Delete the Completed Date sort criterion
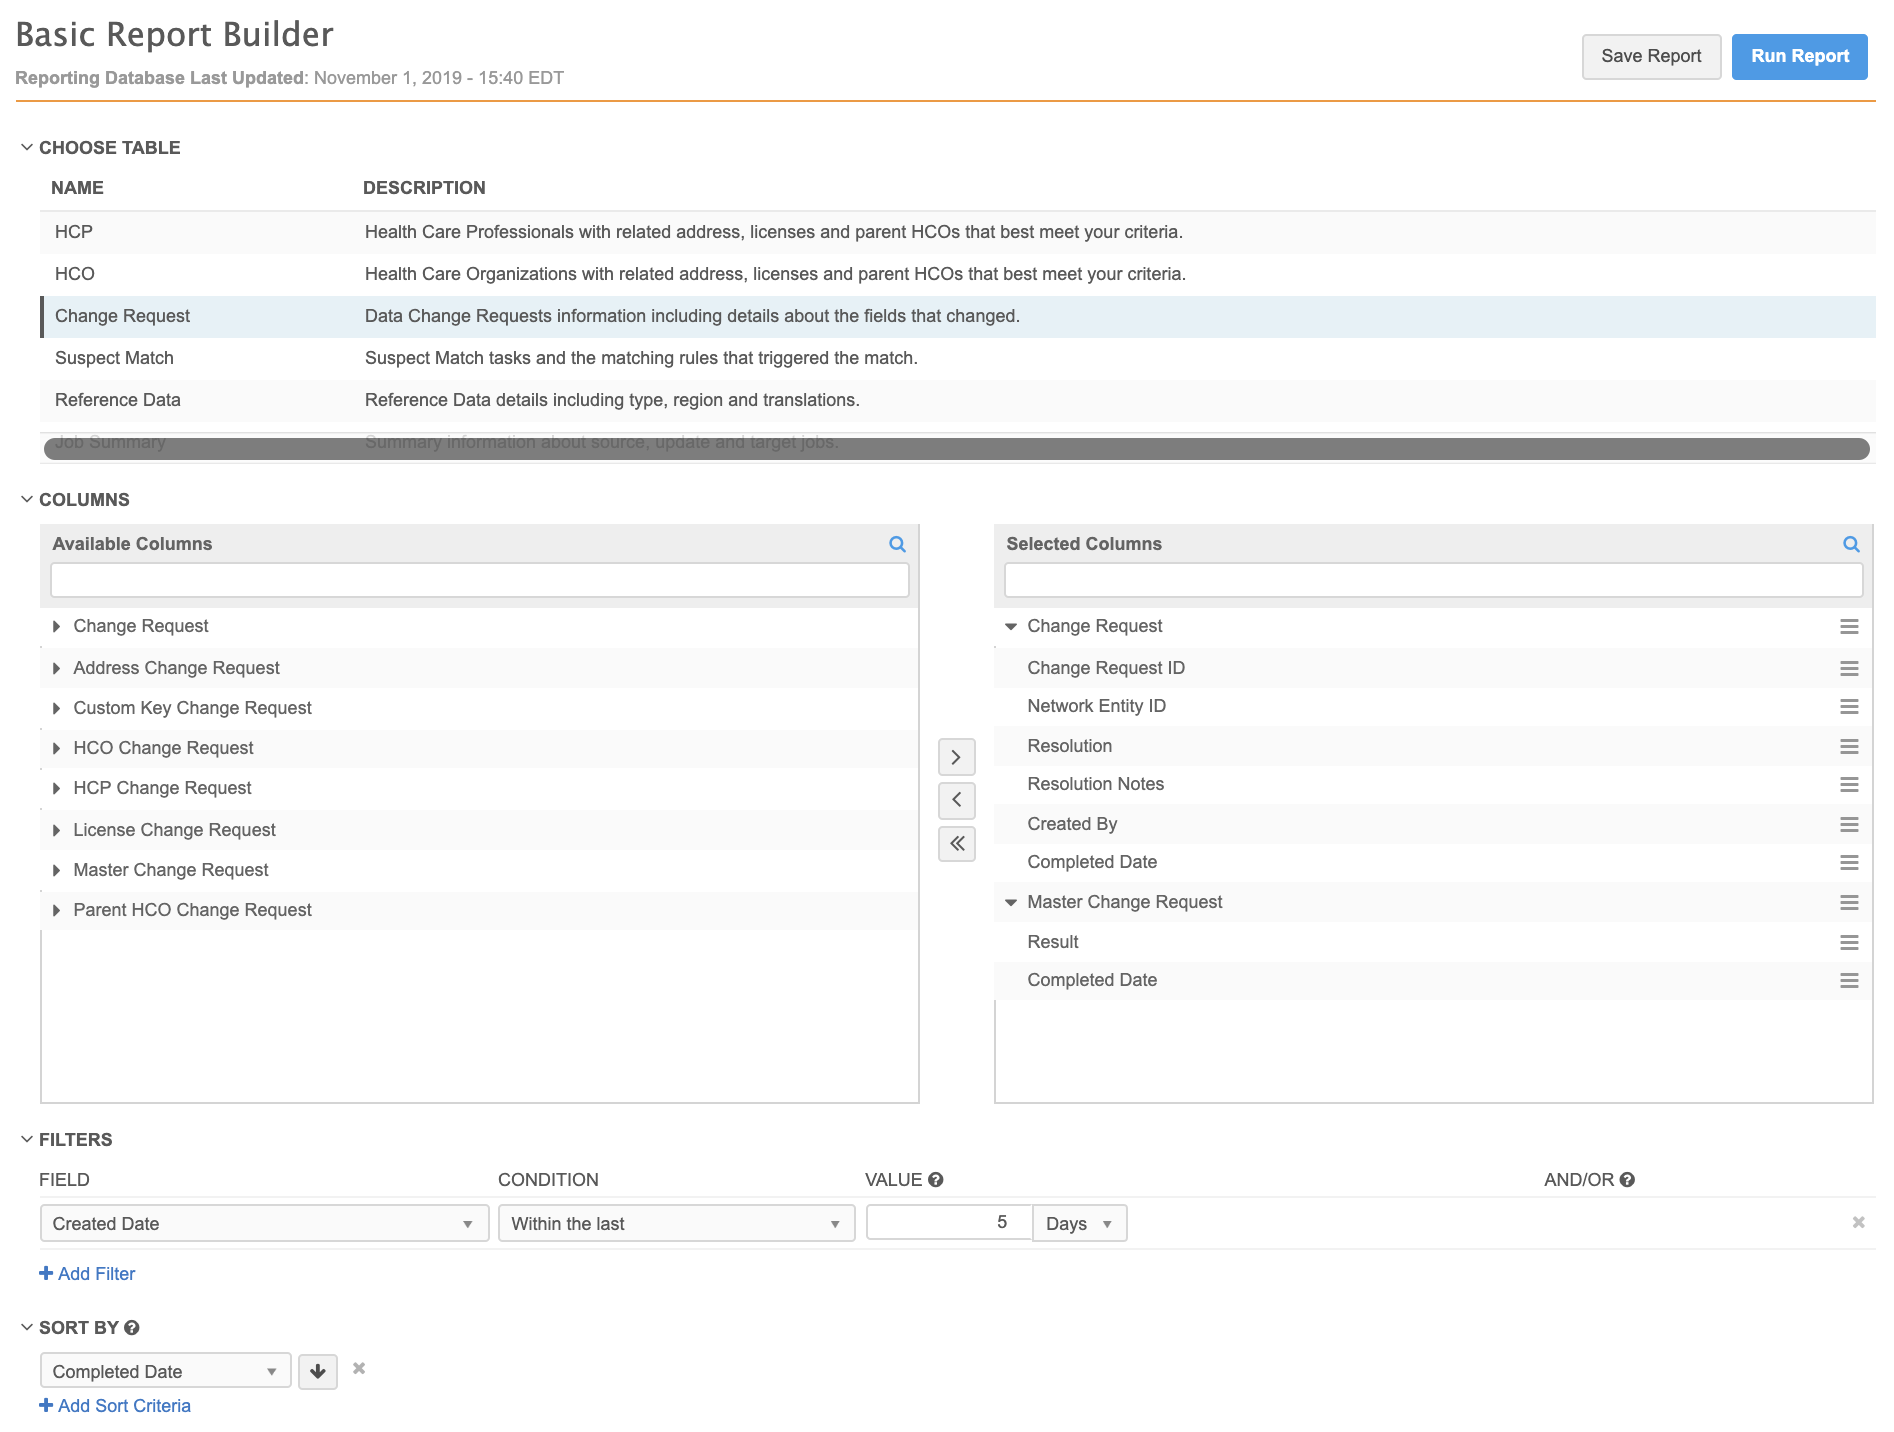1894x1432 pixels. coord(359,1368)
